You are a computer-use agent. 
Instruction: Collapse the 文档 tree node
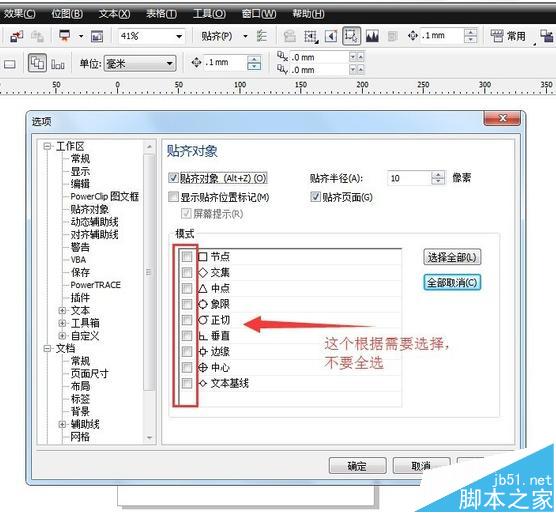pos(47,348)
